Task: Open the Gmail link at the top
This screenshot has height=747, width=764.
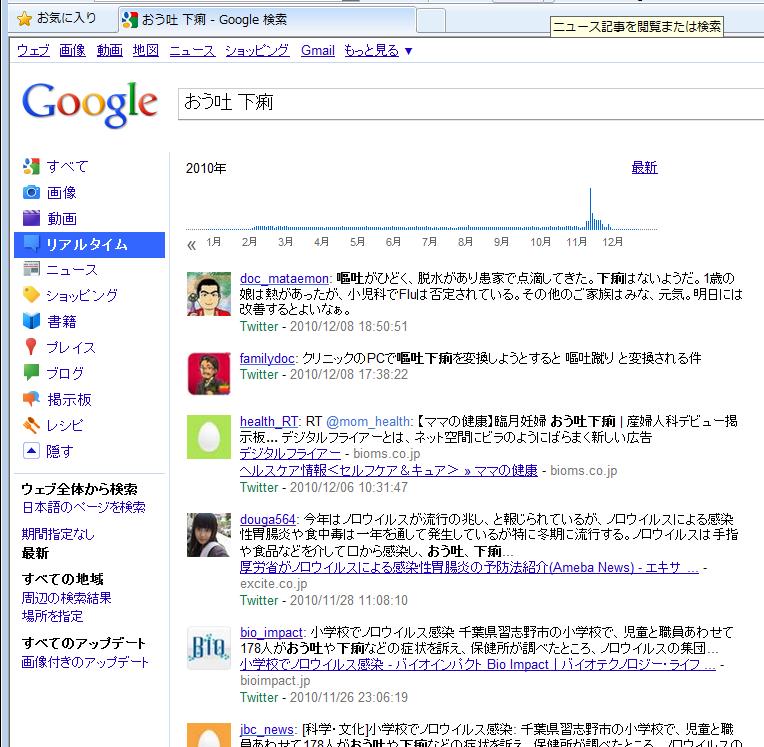Action: [318, 50]
